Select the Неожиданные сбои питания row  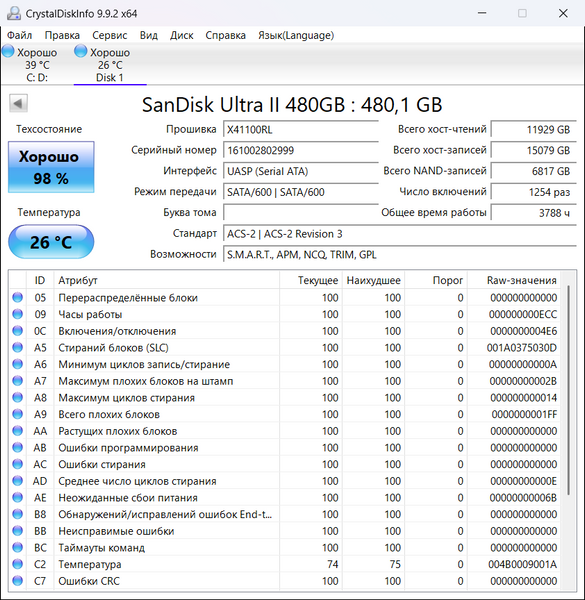coord(285,497)
